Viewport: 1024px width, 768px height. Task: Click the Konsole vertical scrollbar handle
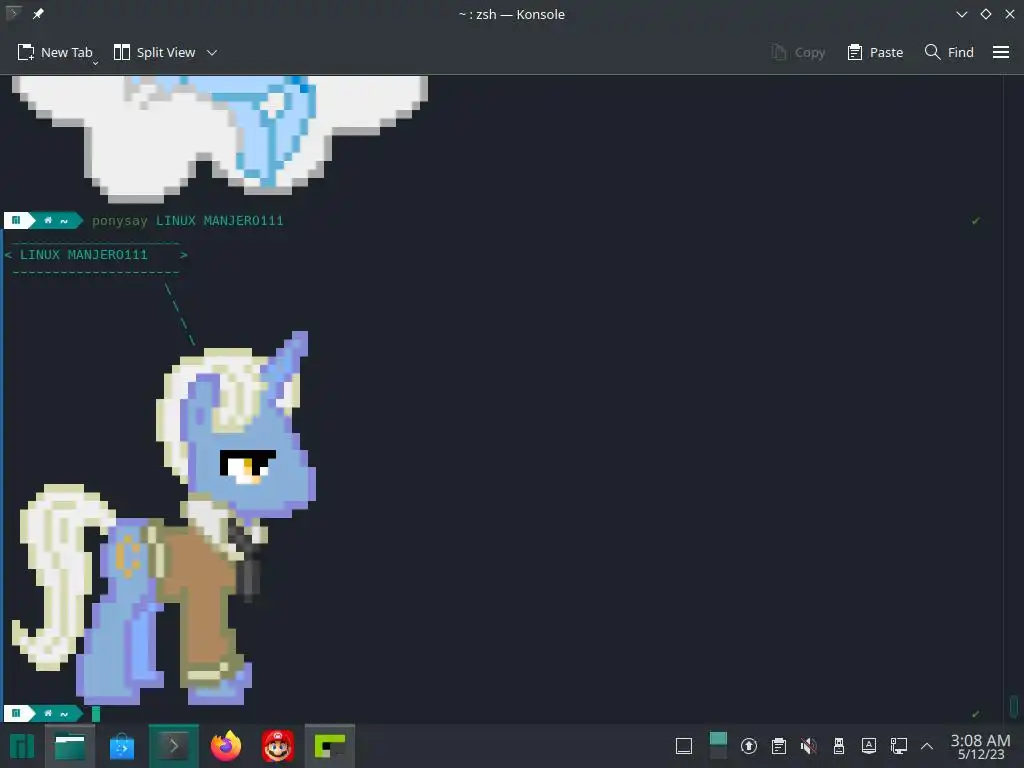[1014, 706]
